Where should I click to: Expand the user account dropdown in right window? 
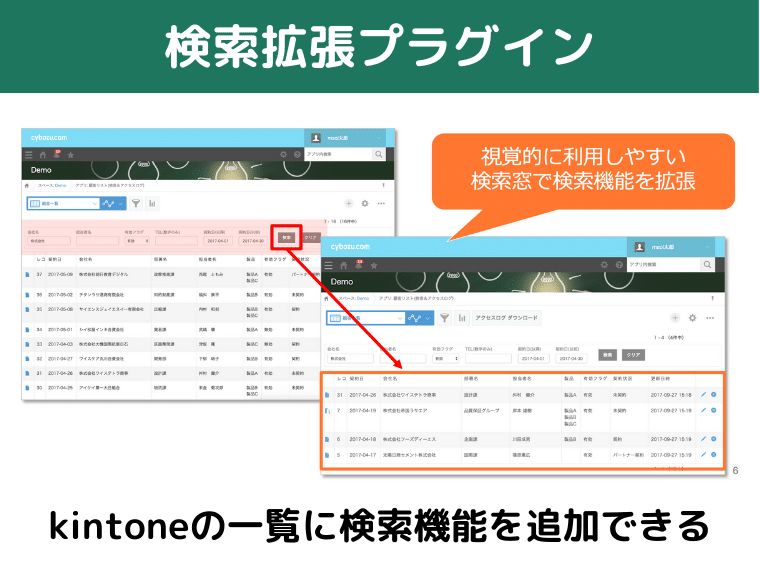tap(707, 247)
